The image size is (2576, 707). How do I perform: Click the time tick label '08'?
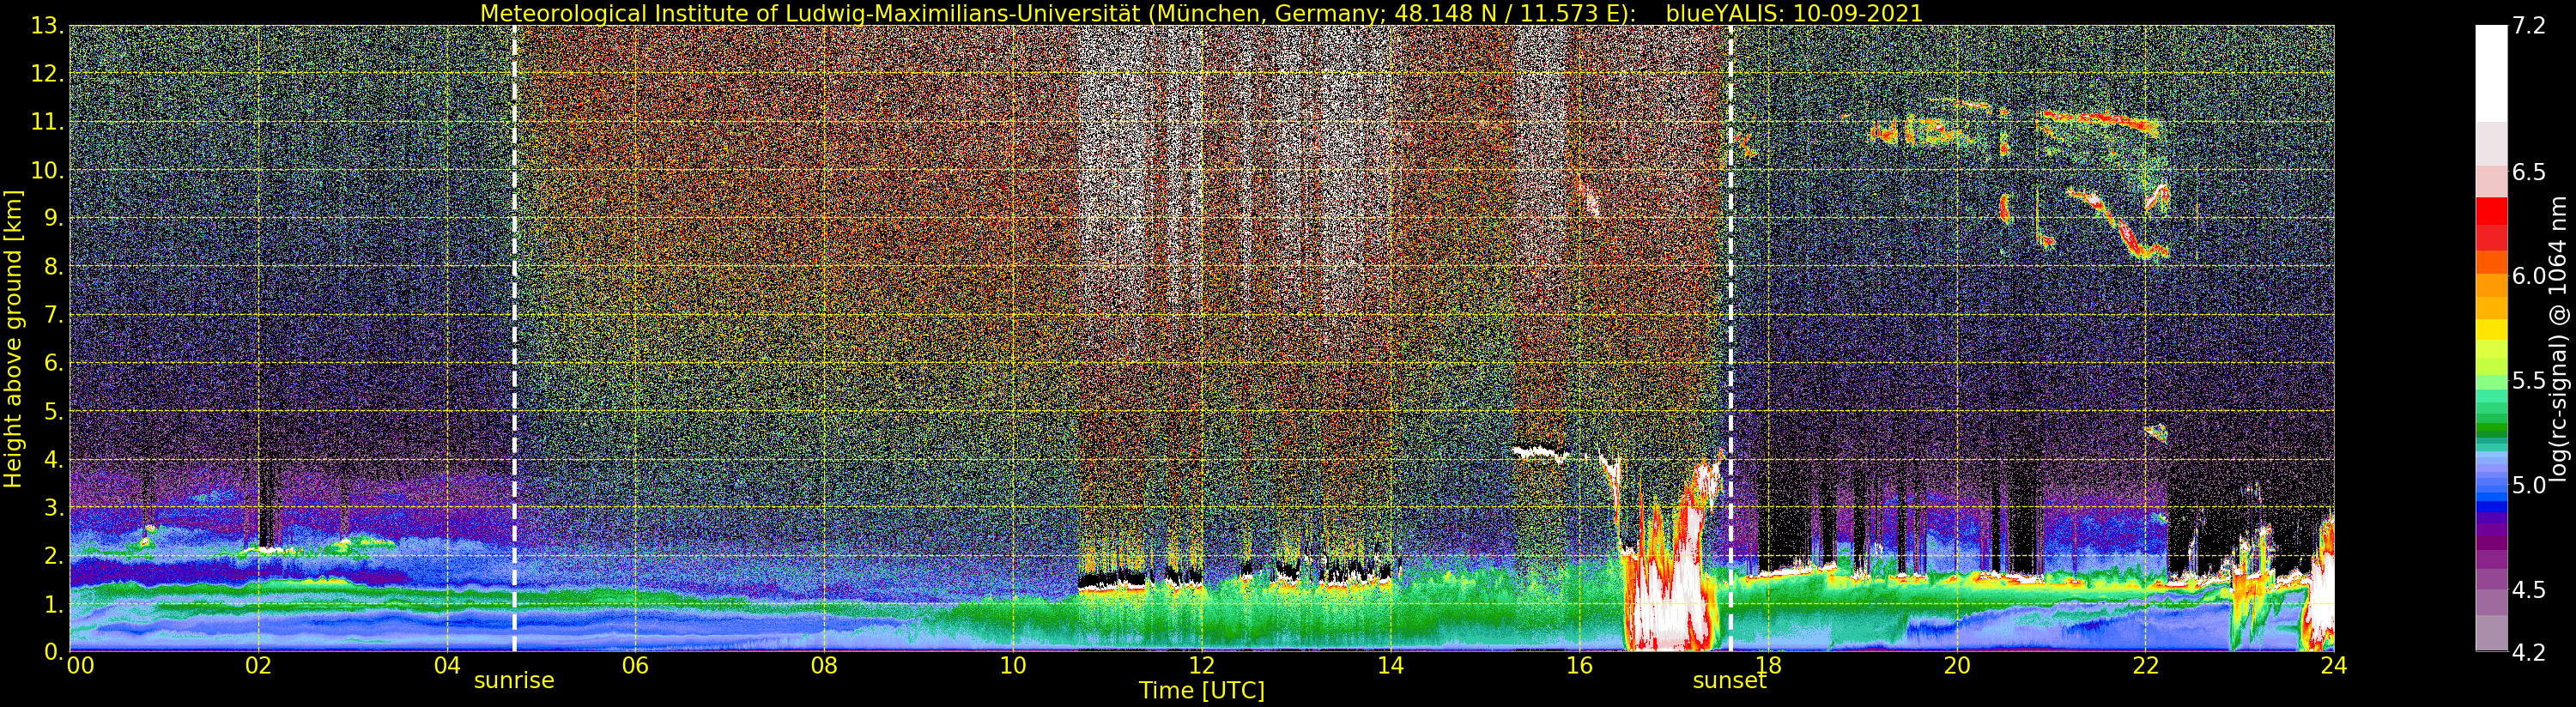[824, 665]
